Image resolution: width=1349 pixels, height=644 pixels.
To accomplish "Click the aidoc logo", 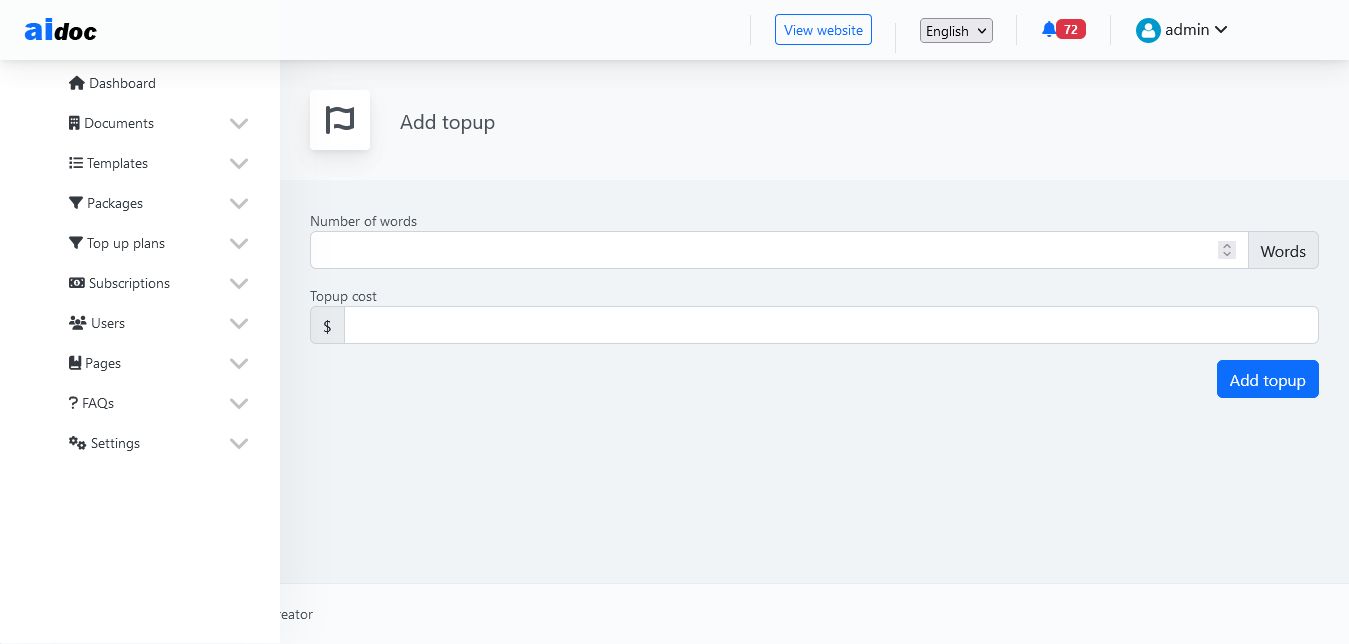I will (x=61, y=31).
